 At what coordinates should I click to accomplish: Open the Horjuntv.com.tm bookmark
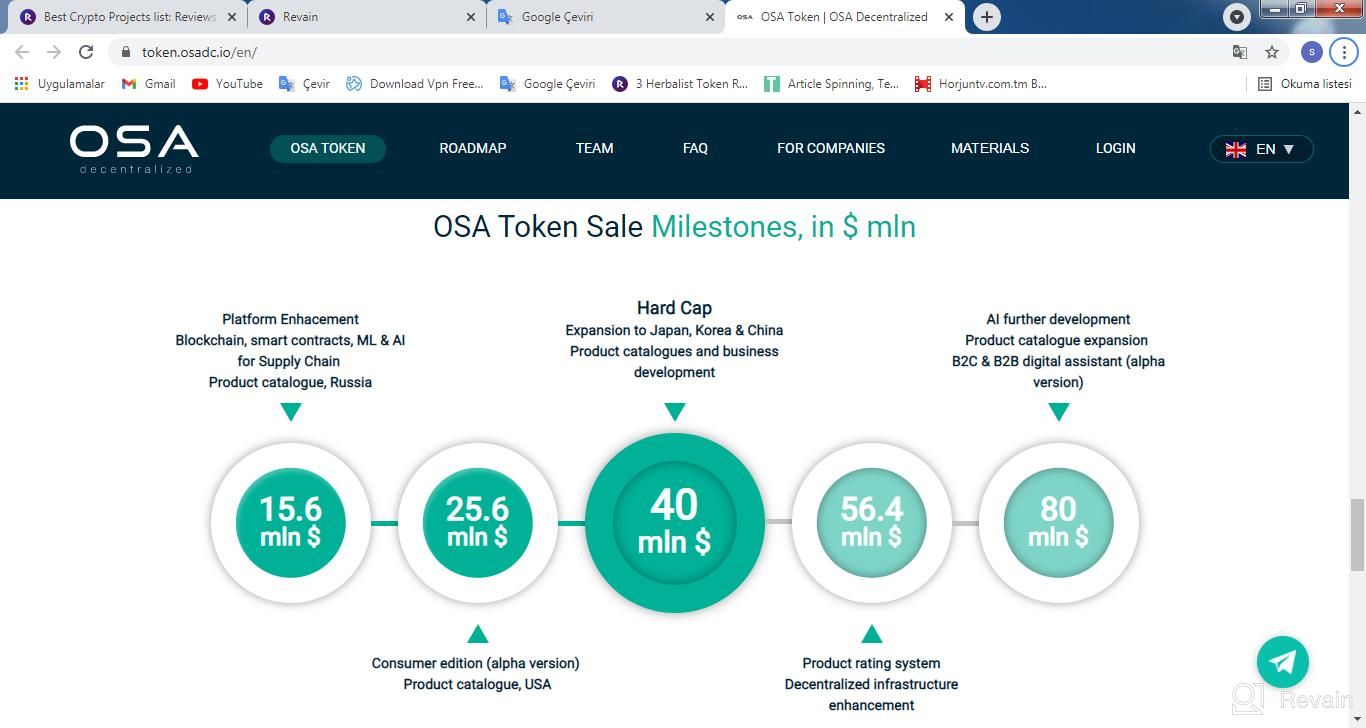980,84
